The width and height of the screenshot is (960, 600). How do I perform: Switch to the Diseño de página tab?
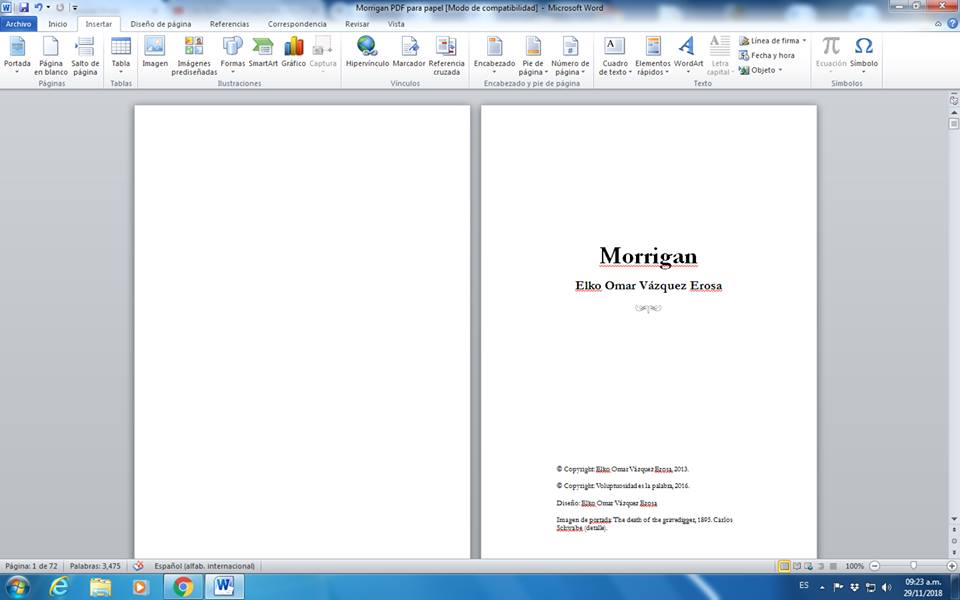pyautogui.click(x=161, y=23)
